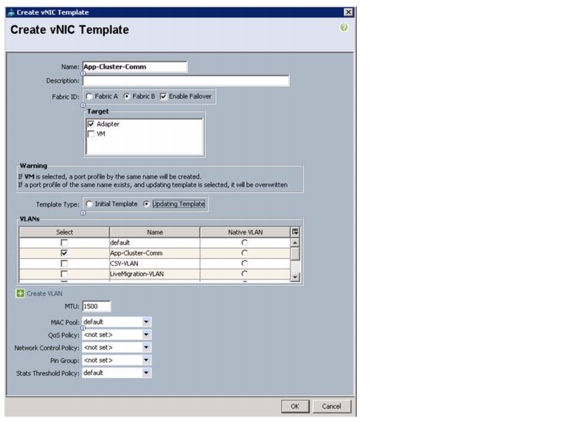
Task: Select the Fabric A radio button
Action: click(x=89, y=96)
